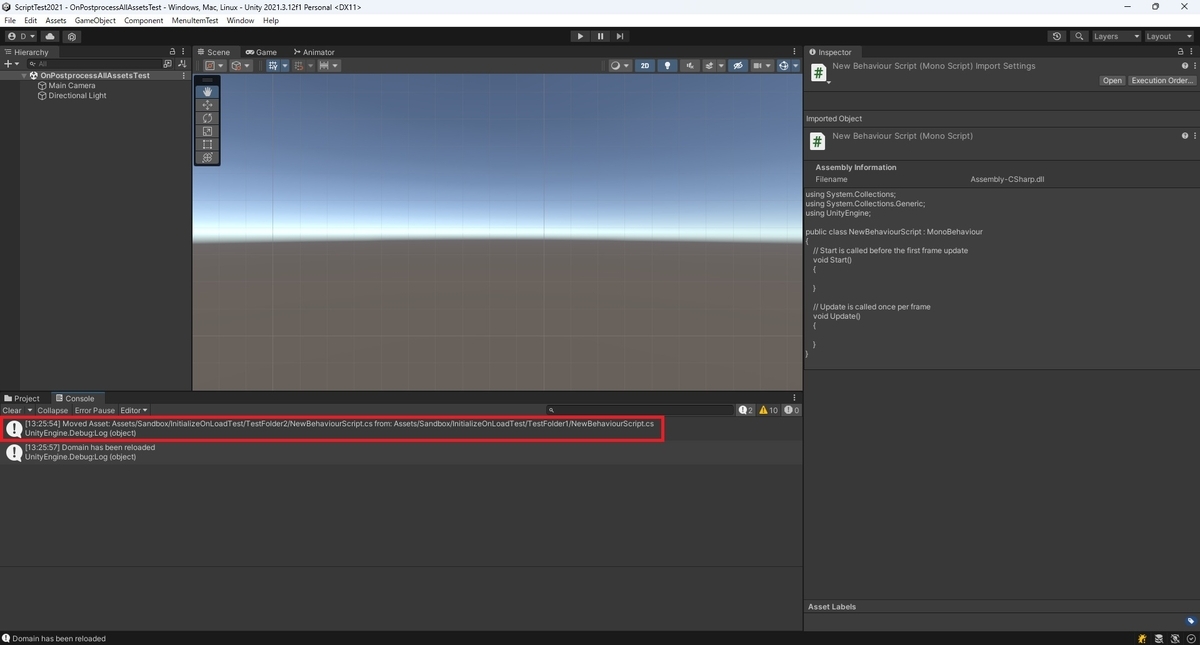Open the GameObject menu
This screenshot has height=645, width=1200.
point(95,20)
